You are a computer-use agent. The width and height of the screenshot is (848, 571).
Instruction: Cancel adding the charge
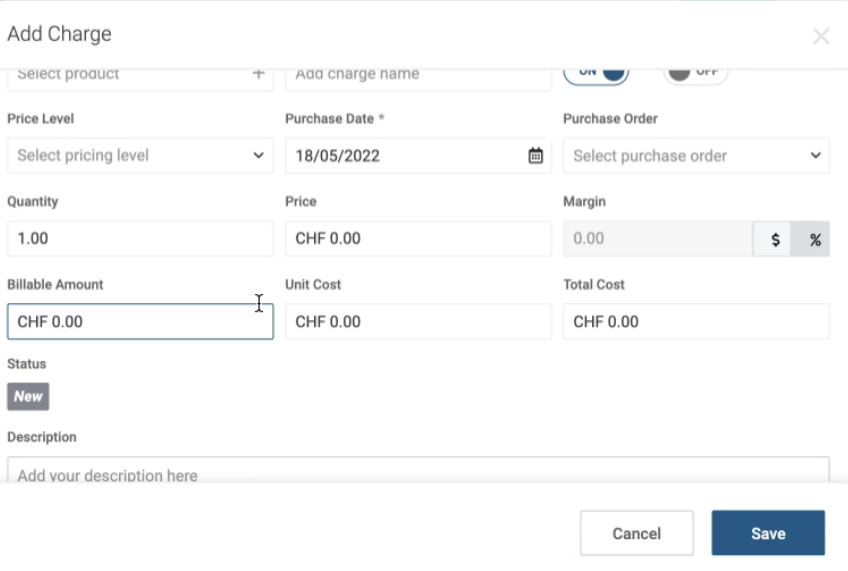coord(637,533)
